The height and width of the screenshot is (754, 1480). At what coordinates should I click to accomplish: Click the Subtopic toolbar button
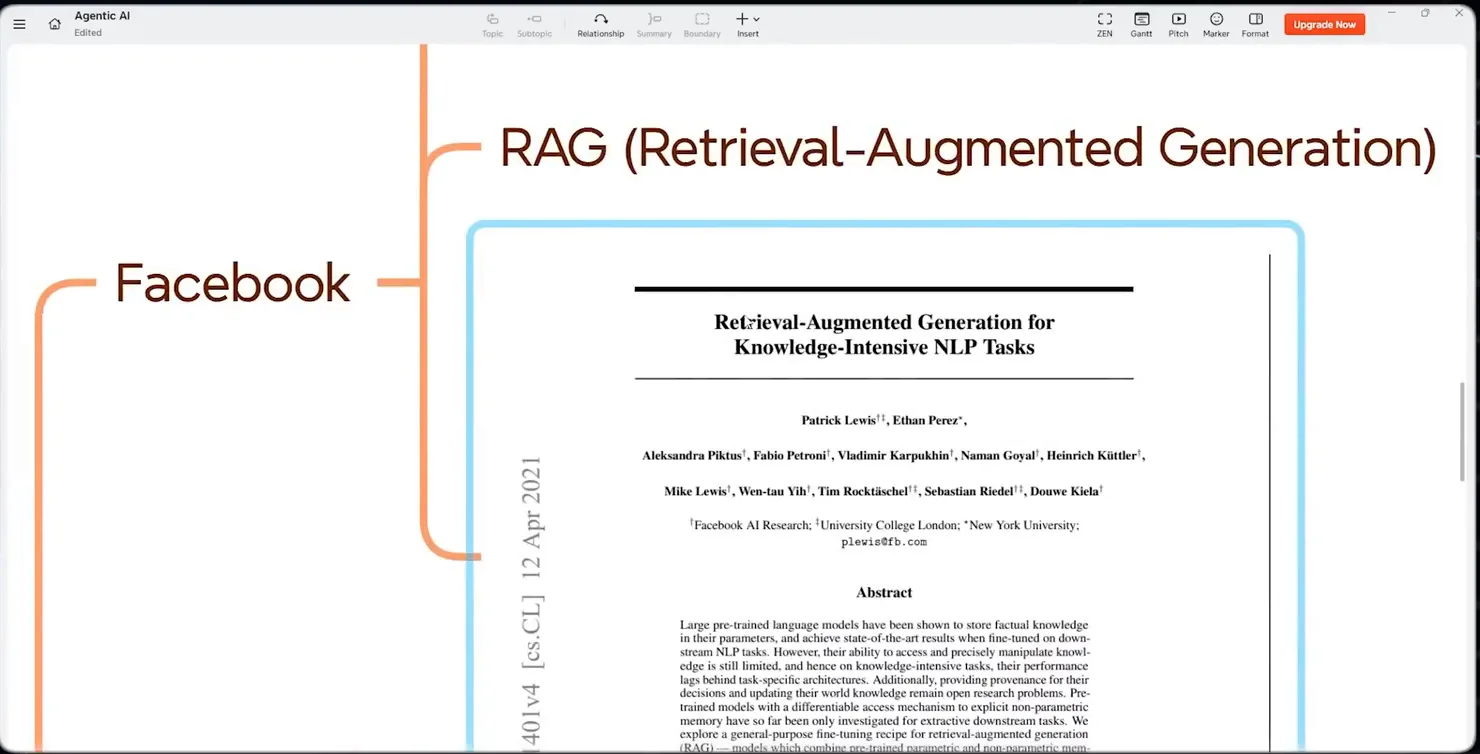coord(534,25)
